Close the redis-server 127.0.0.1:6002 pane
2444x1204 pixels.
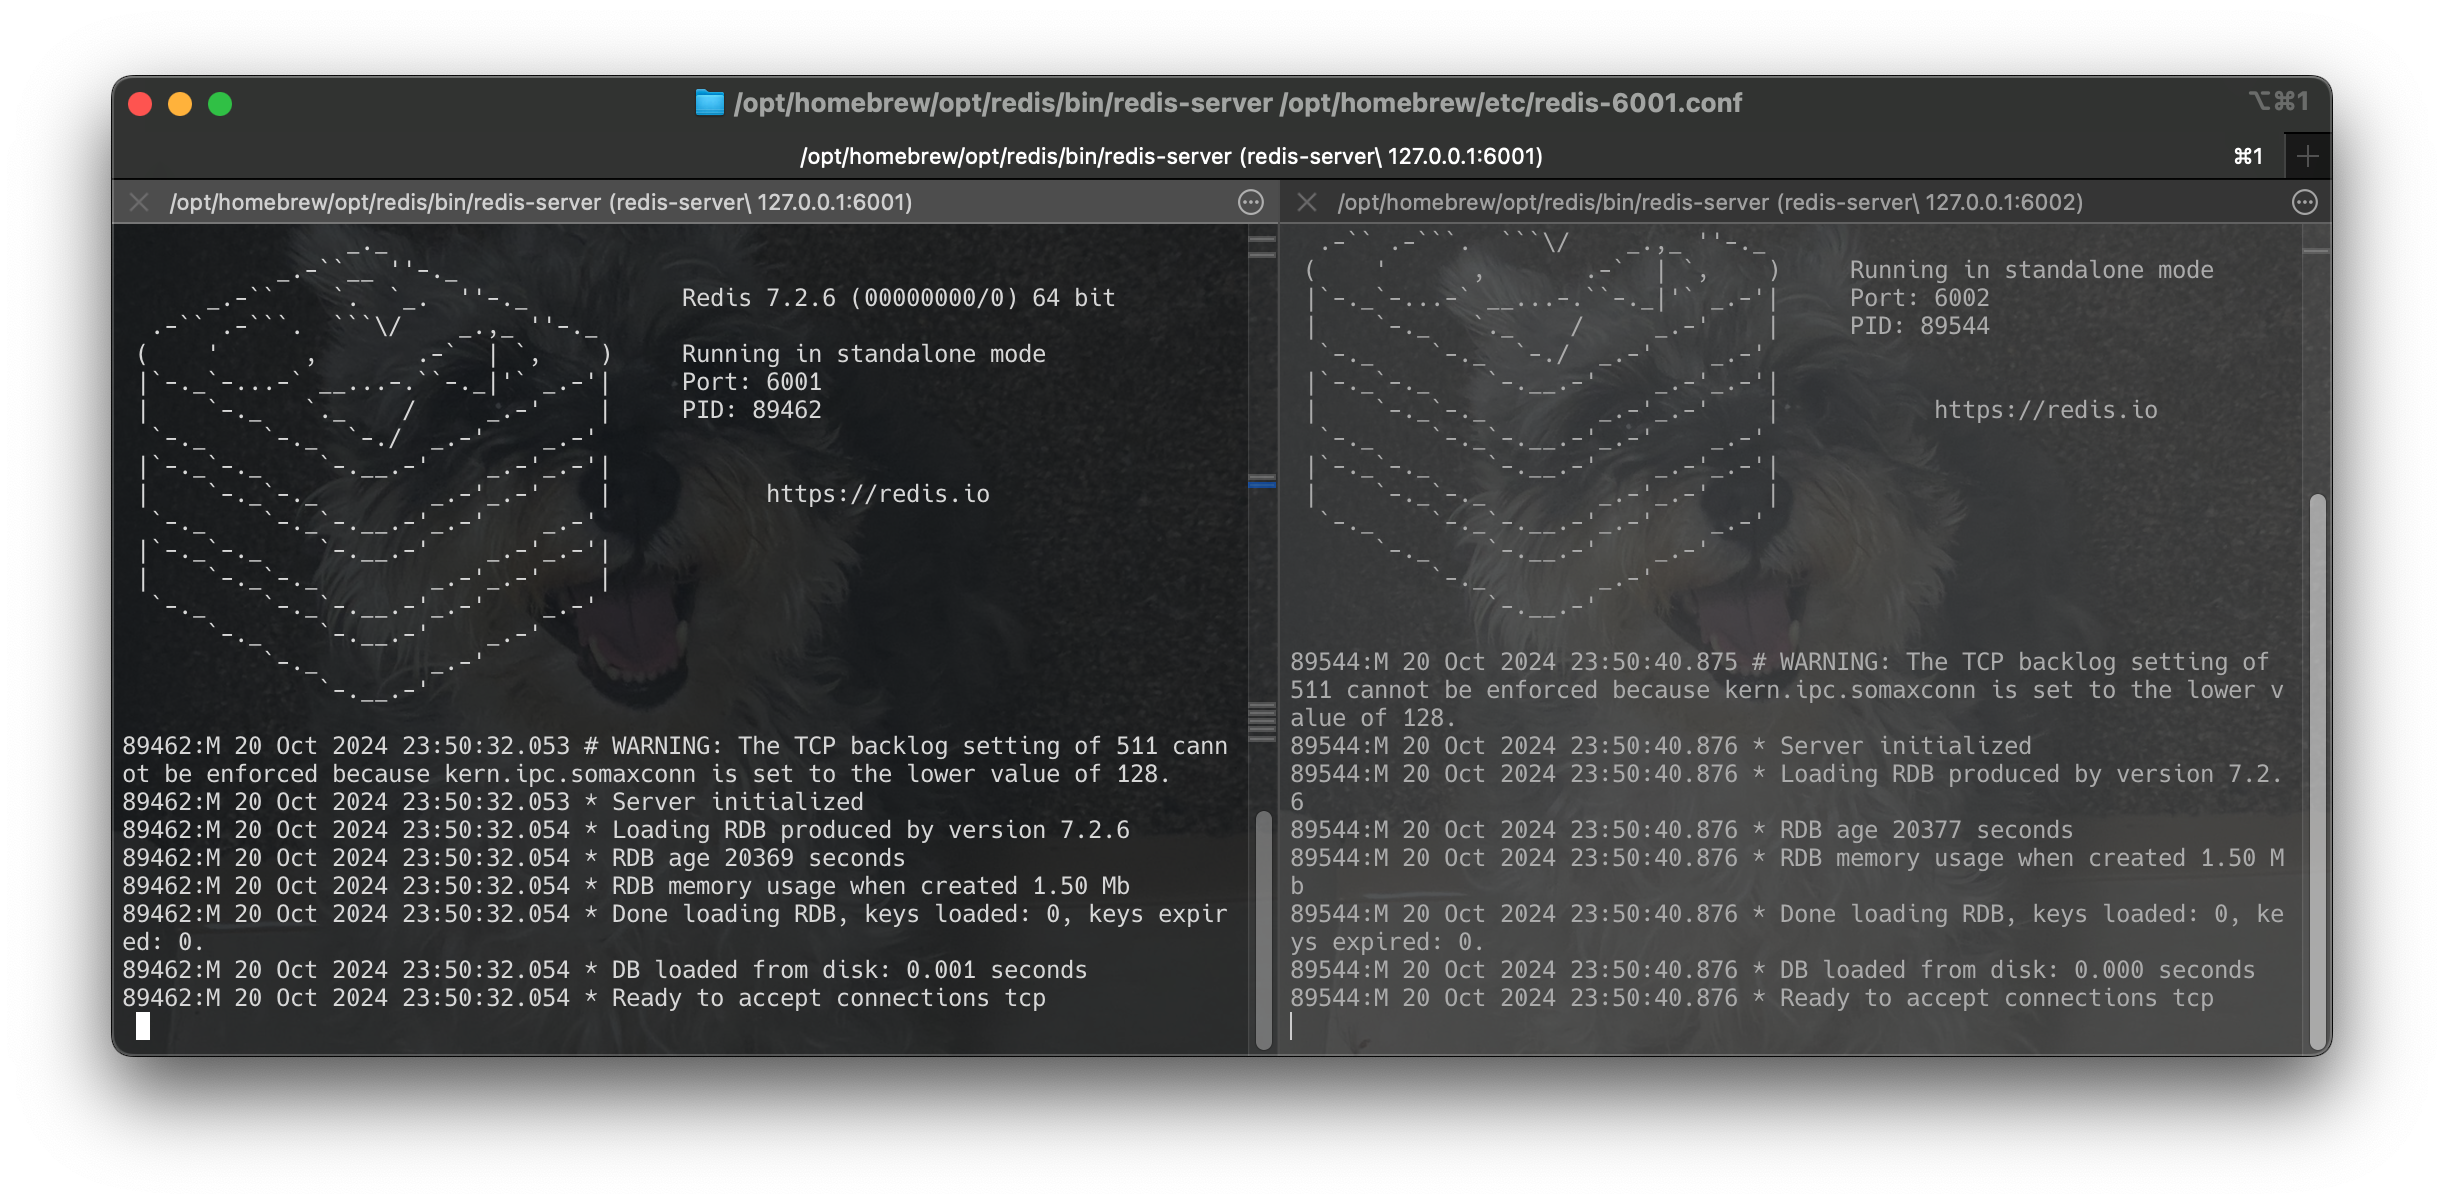coord(1307,202)
